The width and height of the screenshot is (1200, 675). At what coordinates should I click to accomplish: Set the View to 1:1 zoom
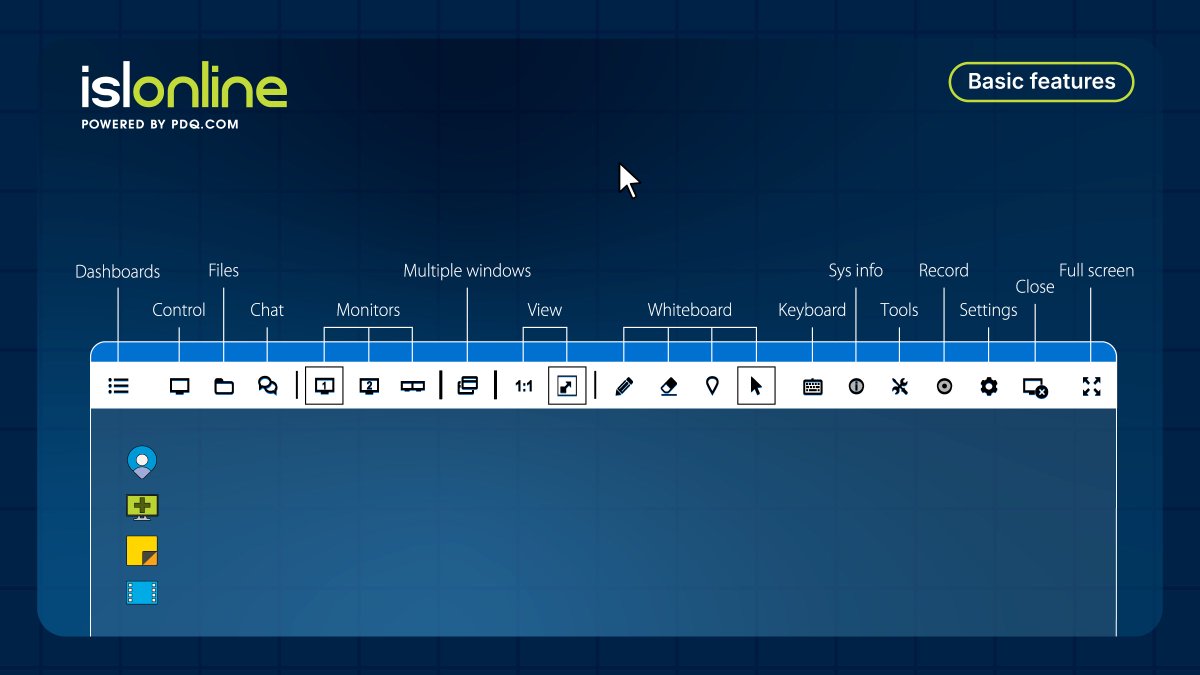tap(522, 386)
